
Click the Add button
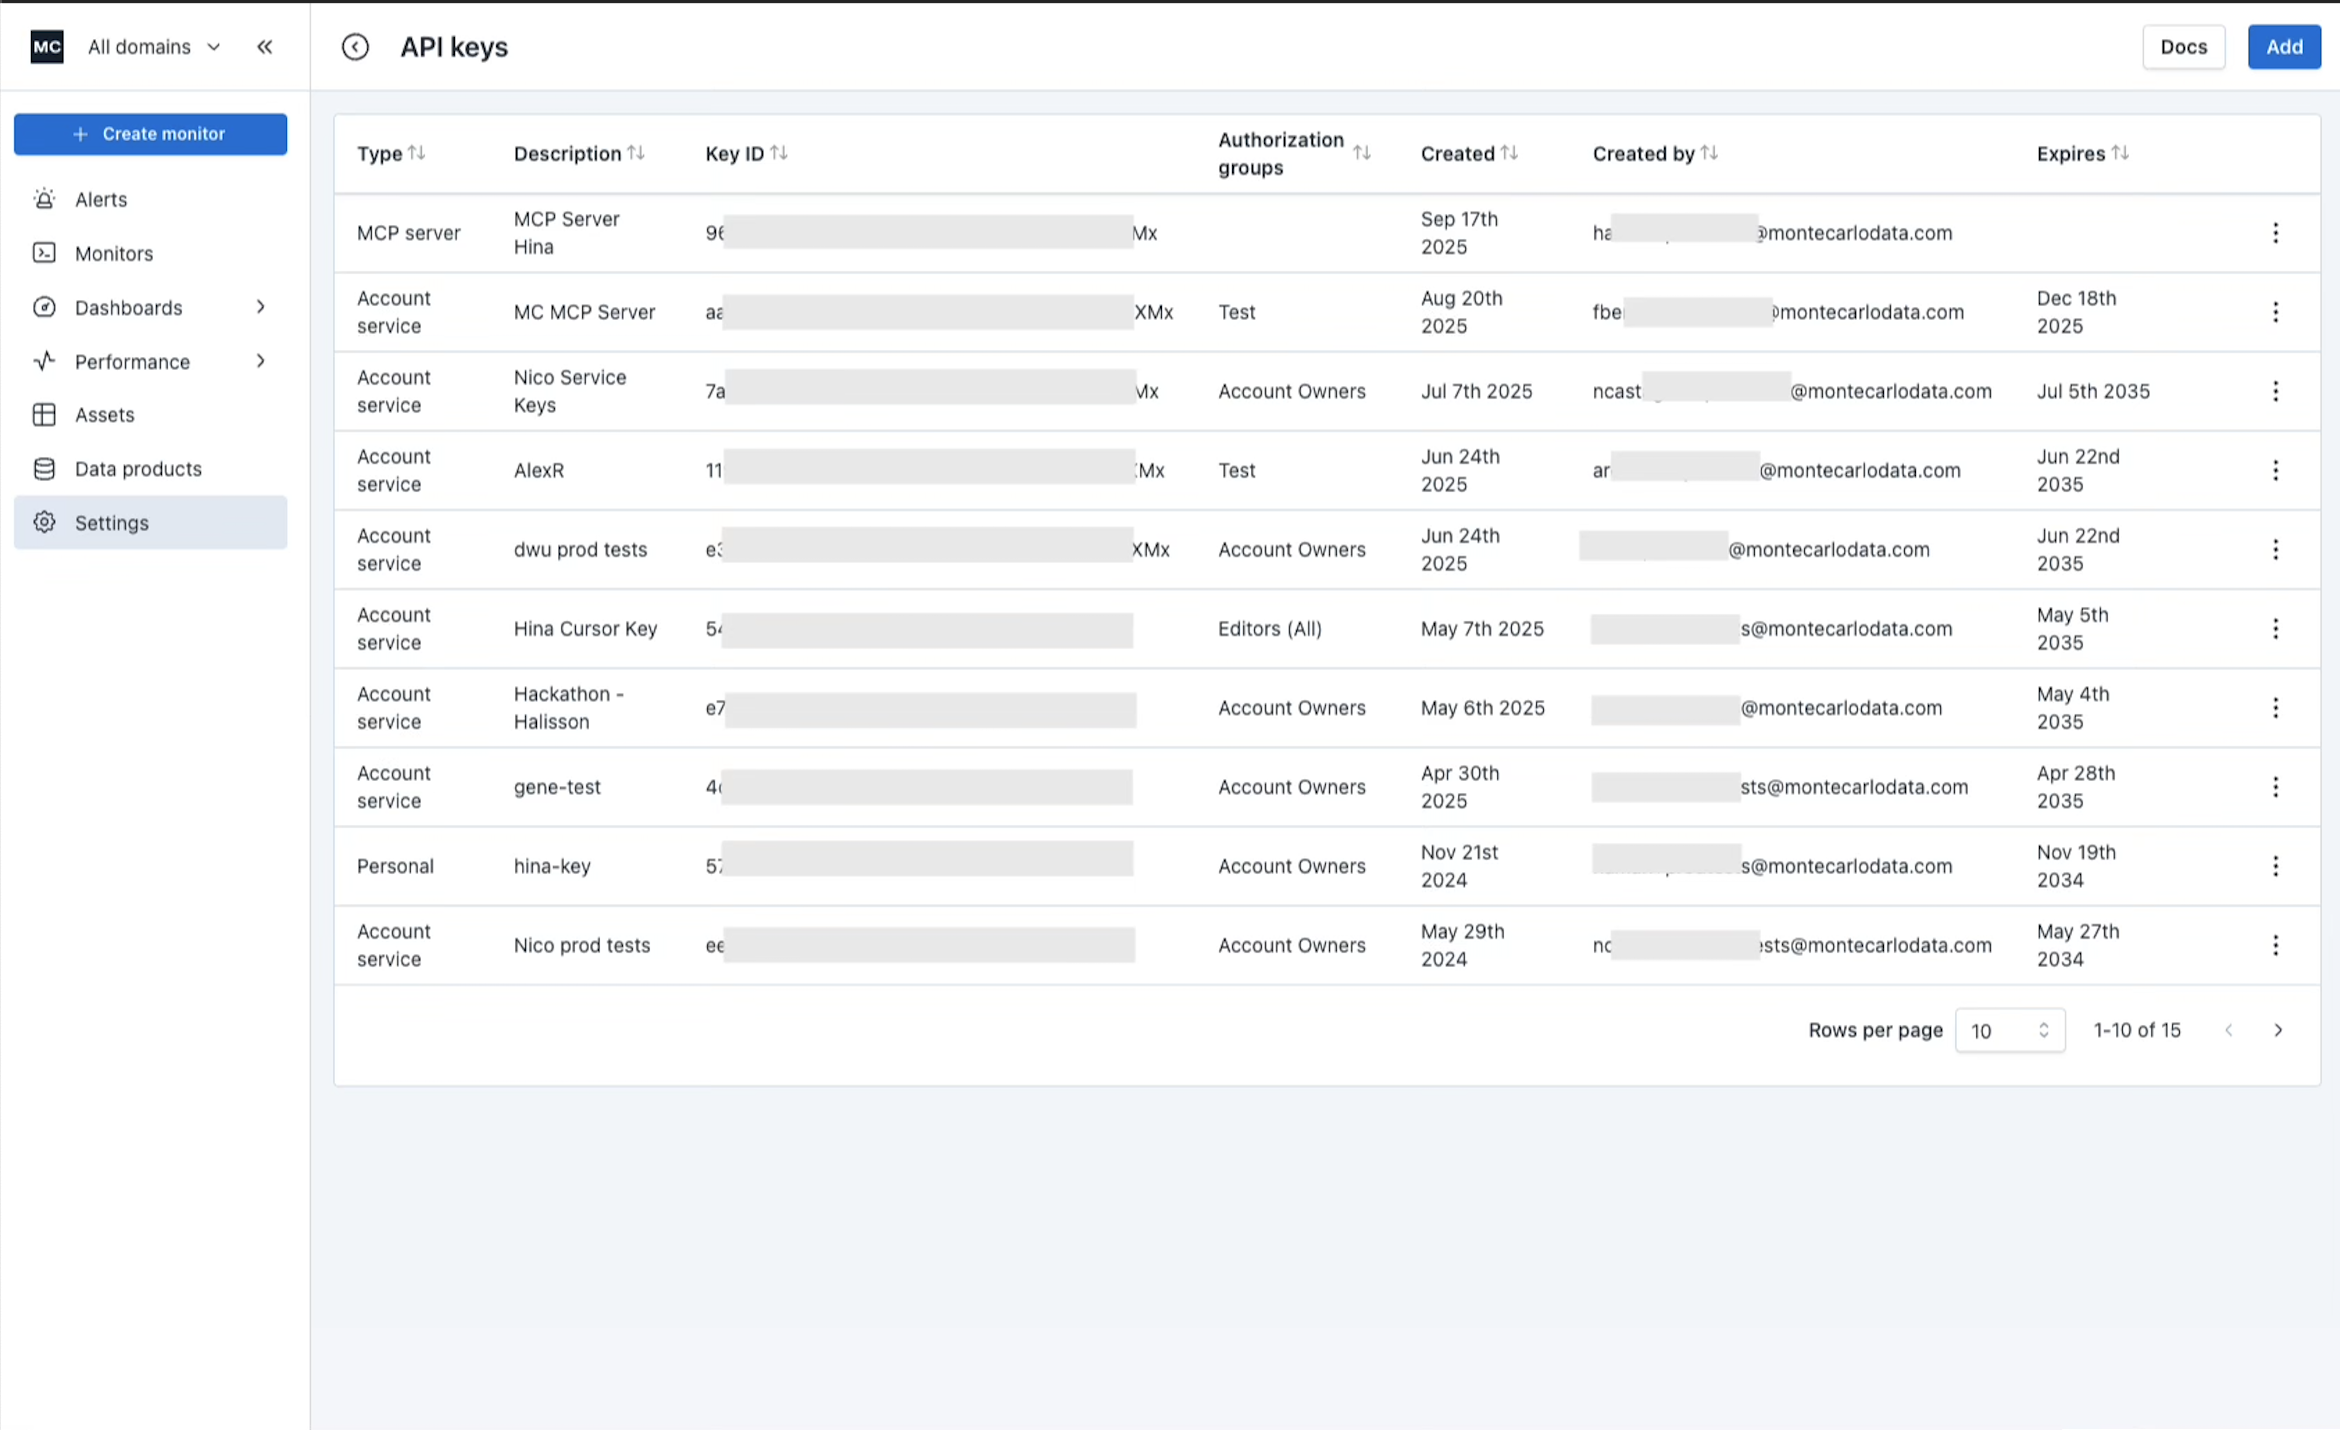[x=2284, y=47]
